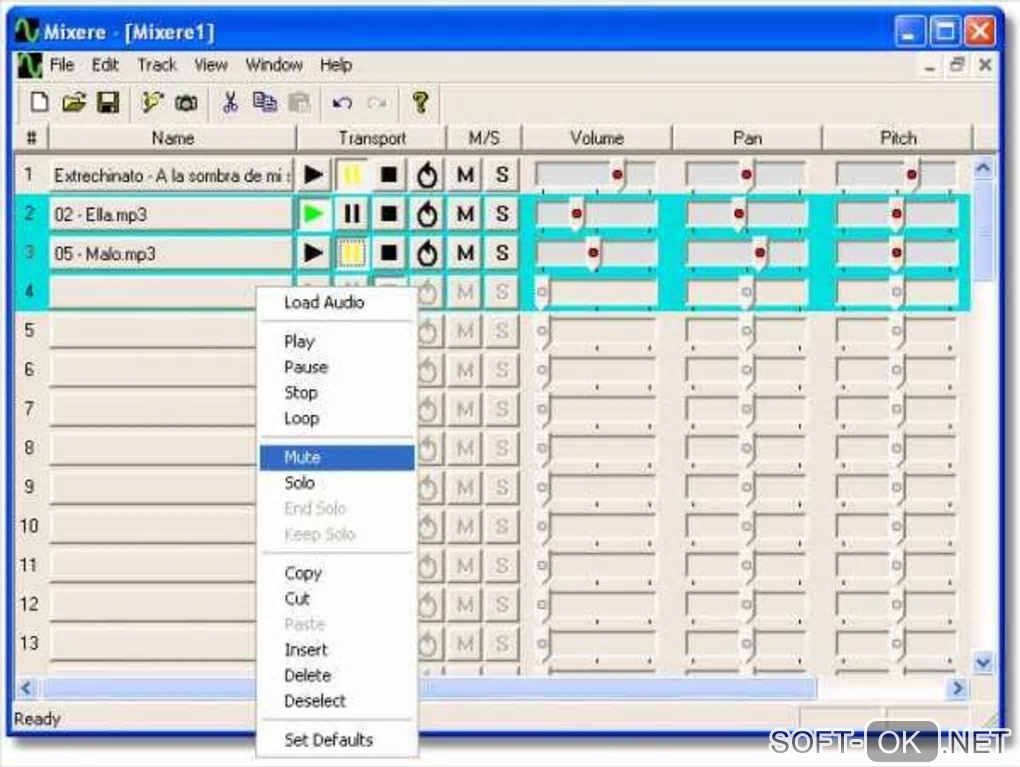Select Mute in the context menu
1020x767 pixels.
[x=337, y=457]
